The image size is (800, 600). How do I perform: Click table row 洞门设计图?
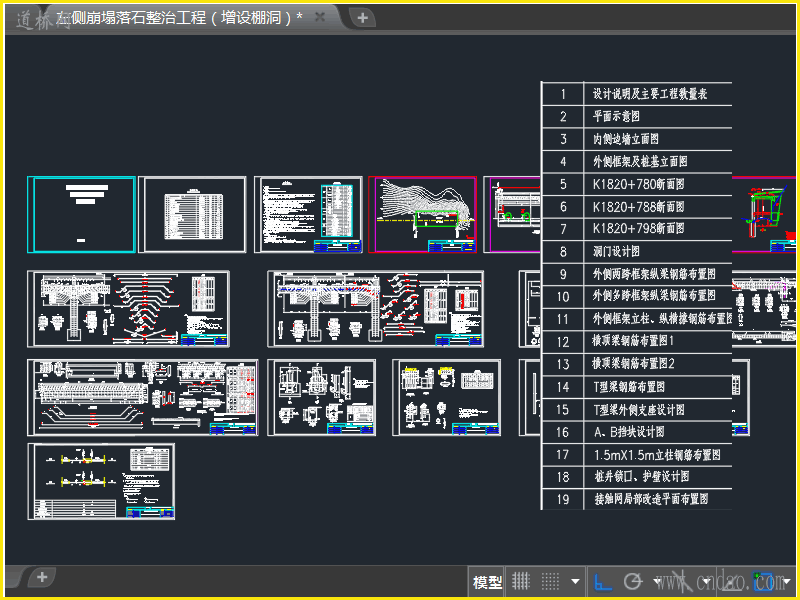[x=637, y=252]
